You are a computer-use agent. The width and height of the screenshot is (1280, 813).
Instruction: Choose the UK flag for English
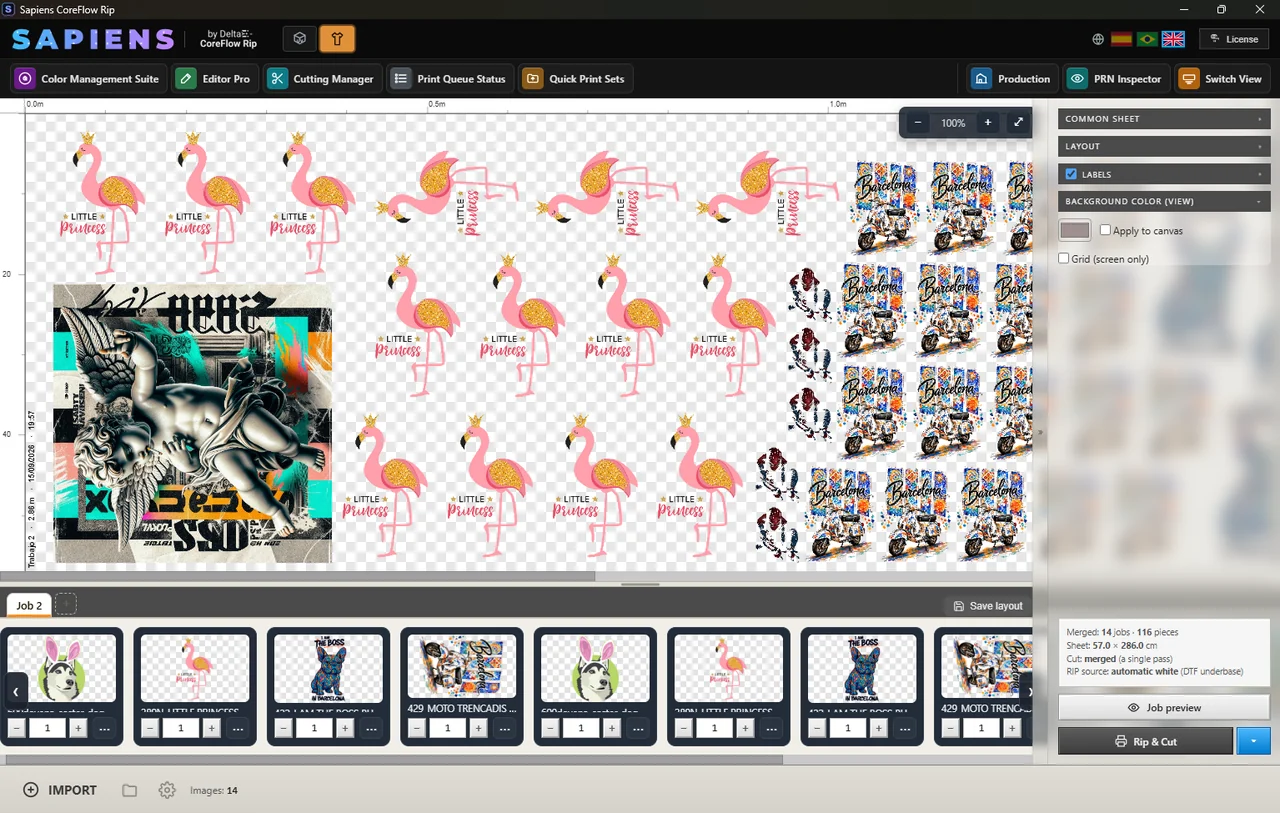click(x=1173, y=39)
